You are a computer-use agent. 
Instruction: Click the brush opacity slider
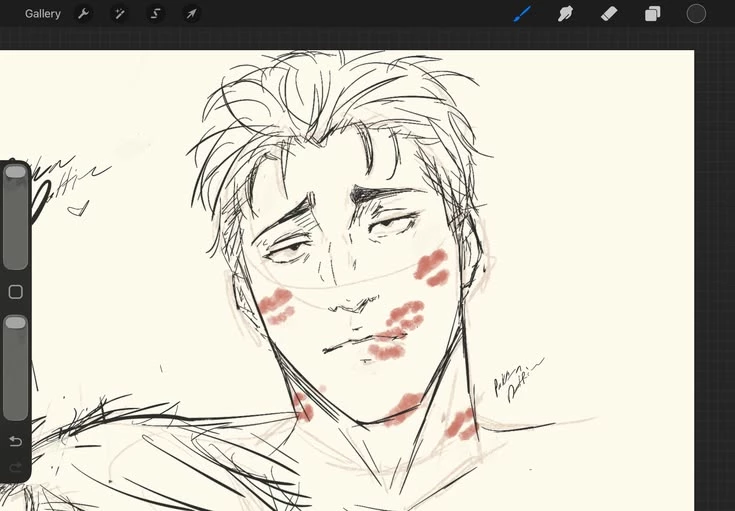[x=15, y=368]
